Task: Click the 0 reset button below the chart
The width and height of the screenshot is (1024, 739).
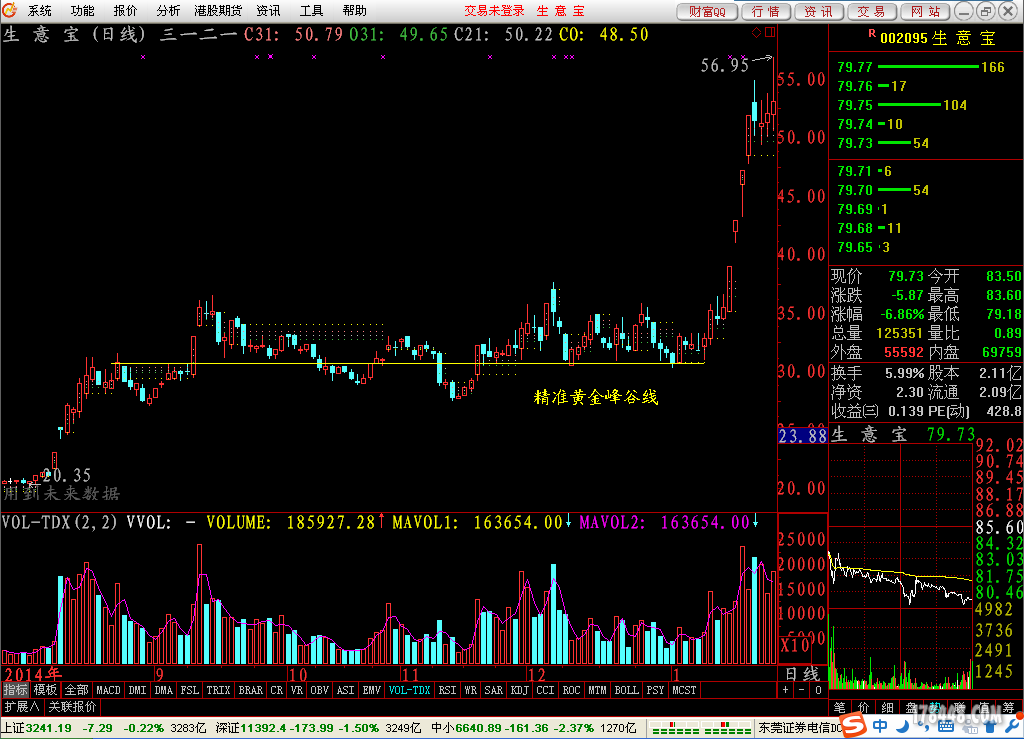Action: (818, 690)
